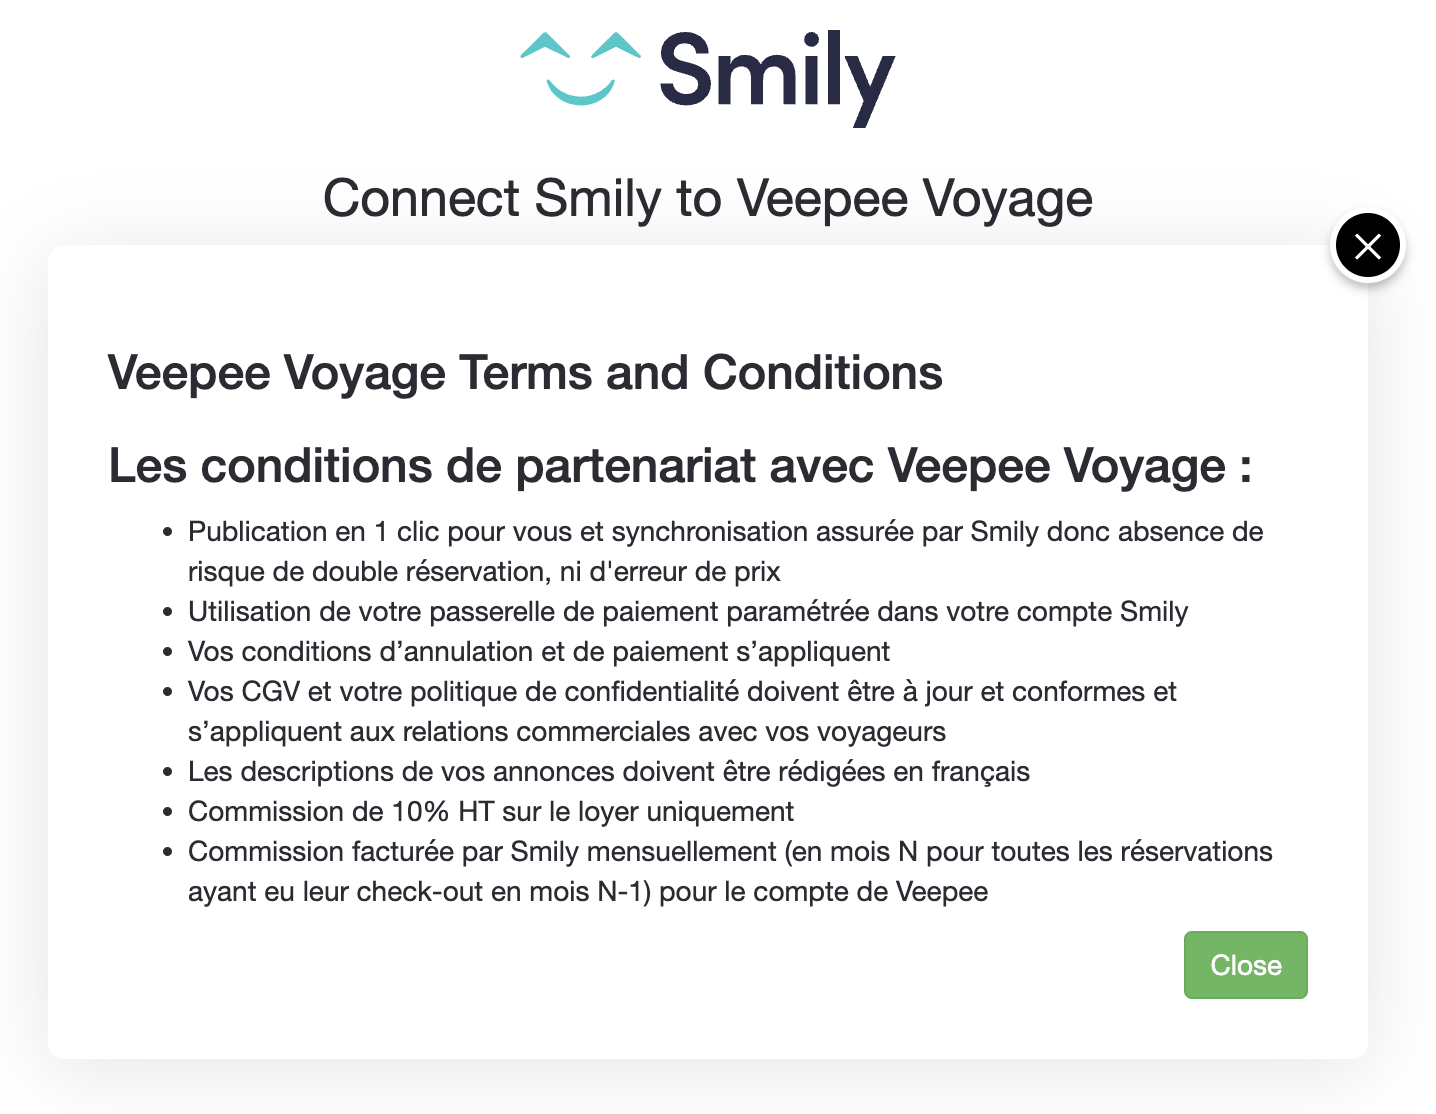Select the 'Vos CGV et votre politique' line
The width and height of the screenshot is (1436, 1114).
coord(682,691)
